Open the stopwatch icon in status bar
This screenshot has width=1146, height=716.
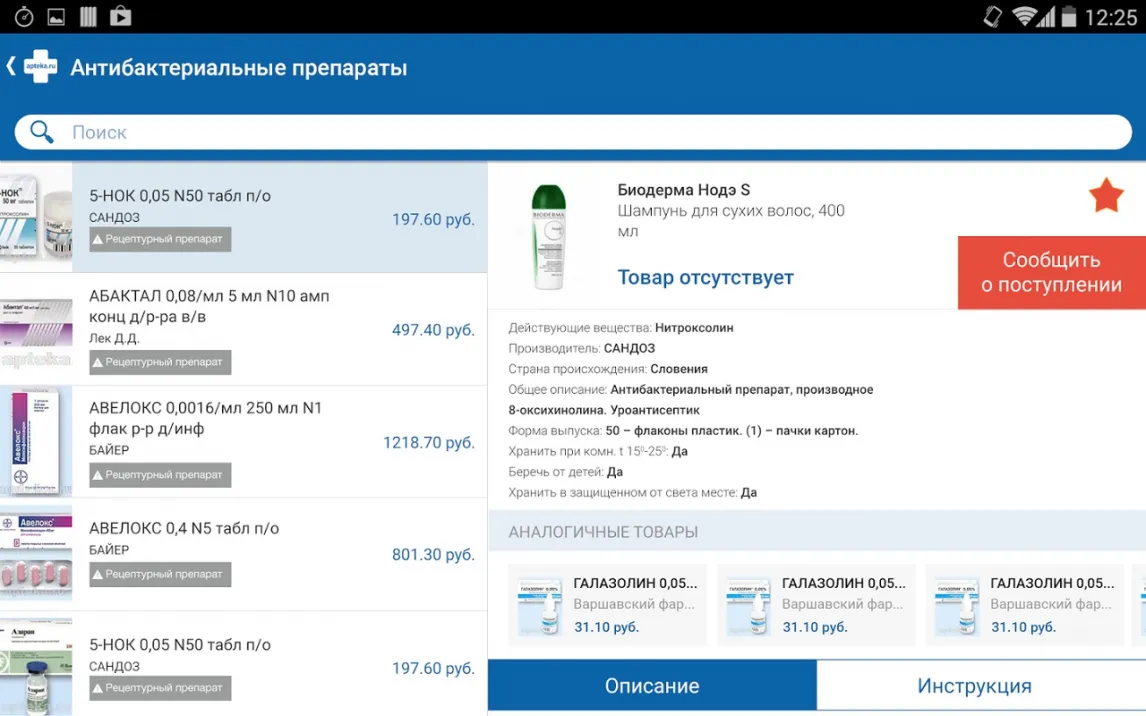pyautogui.click(x=23, y=16)
